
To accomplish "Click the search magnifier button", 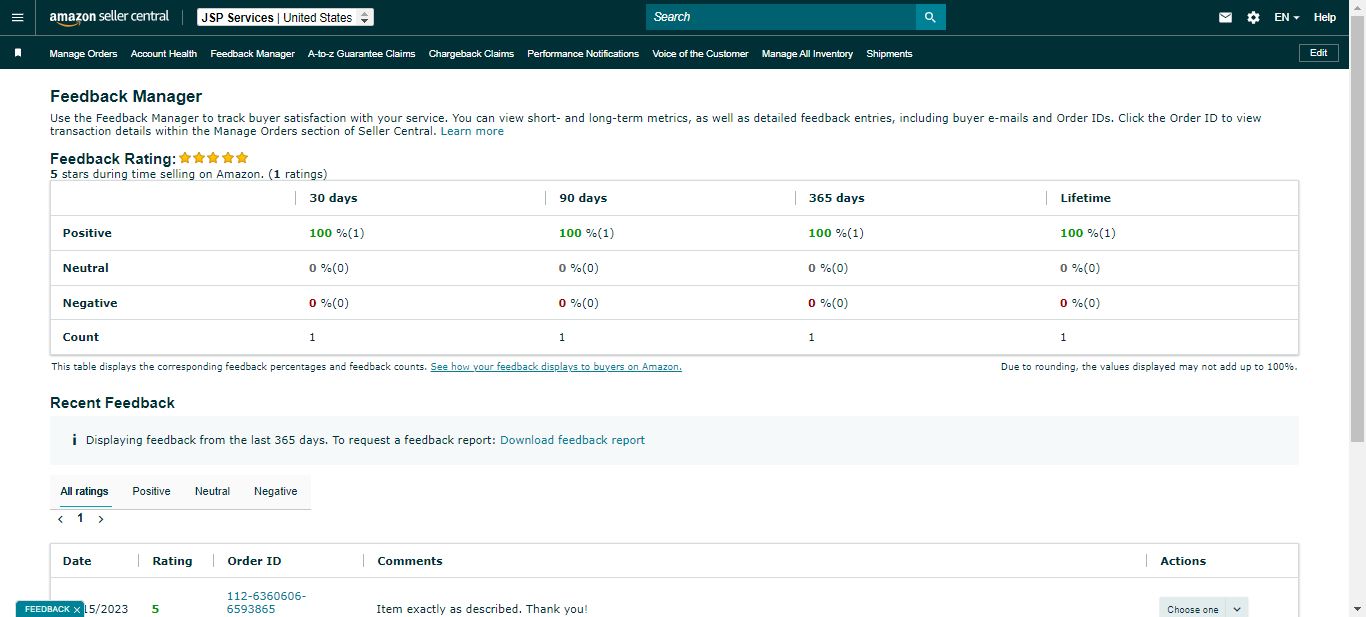I will tap(930, 17).
